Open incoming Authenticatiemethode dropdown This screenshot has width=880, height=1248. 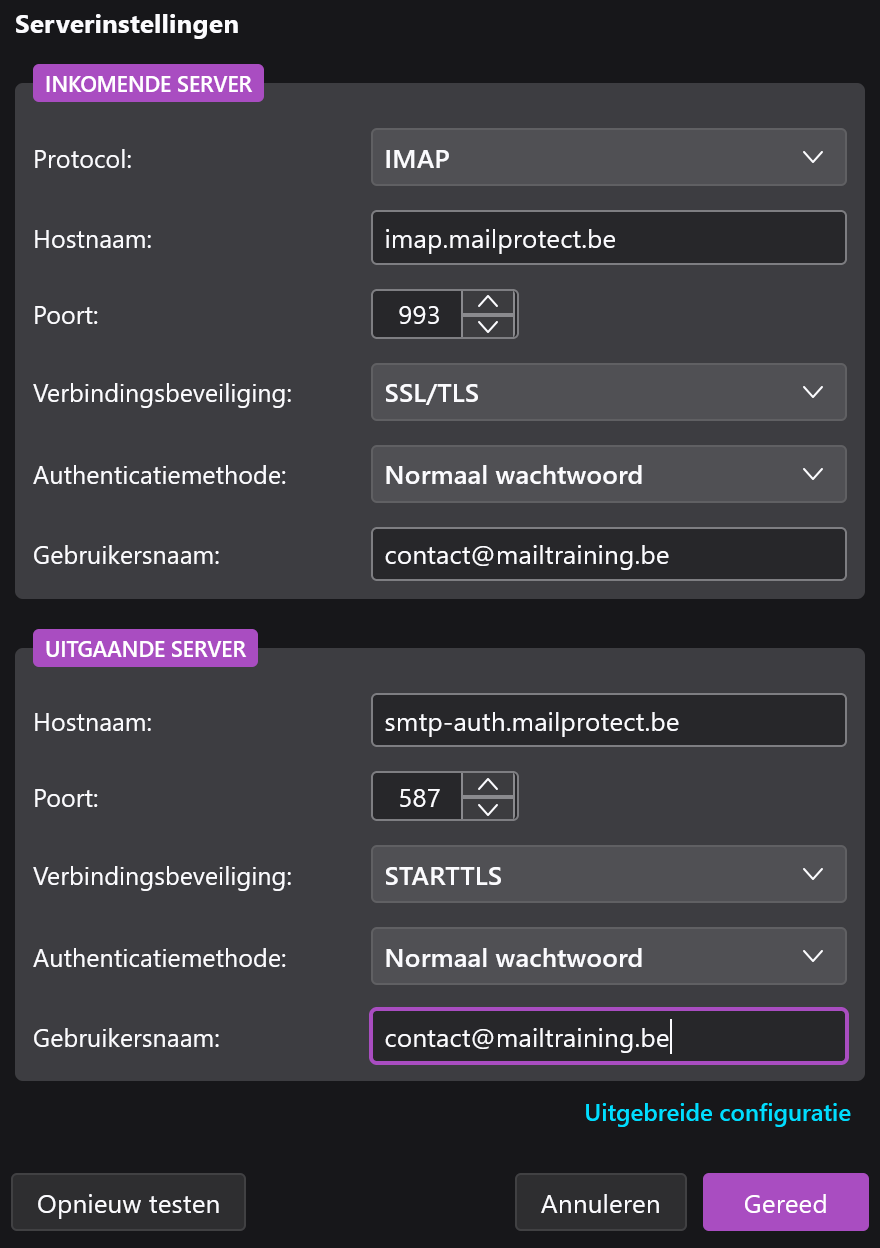[x=608, y=474]
